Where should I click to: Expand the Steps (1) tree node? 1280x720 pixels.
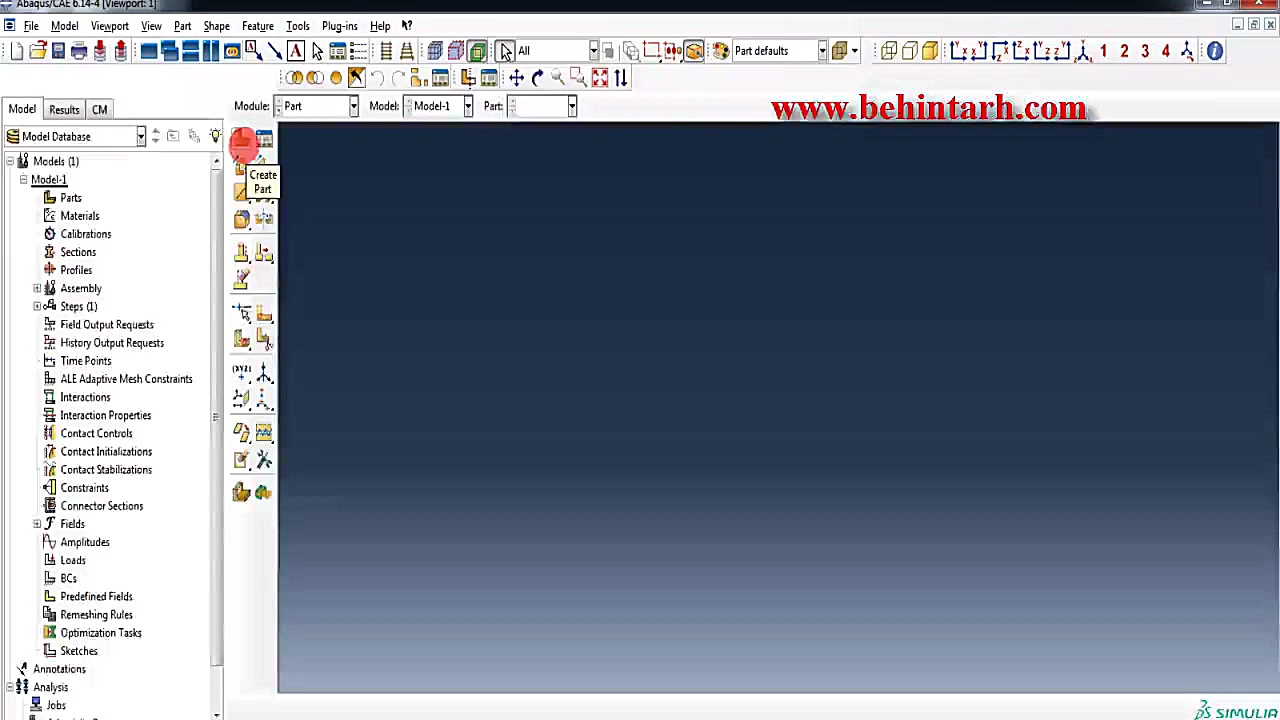pos(37,306)
